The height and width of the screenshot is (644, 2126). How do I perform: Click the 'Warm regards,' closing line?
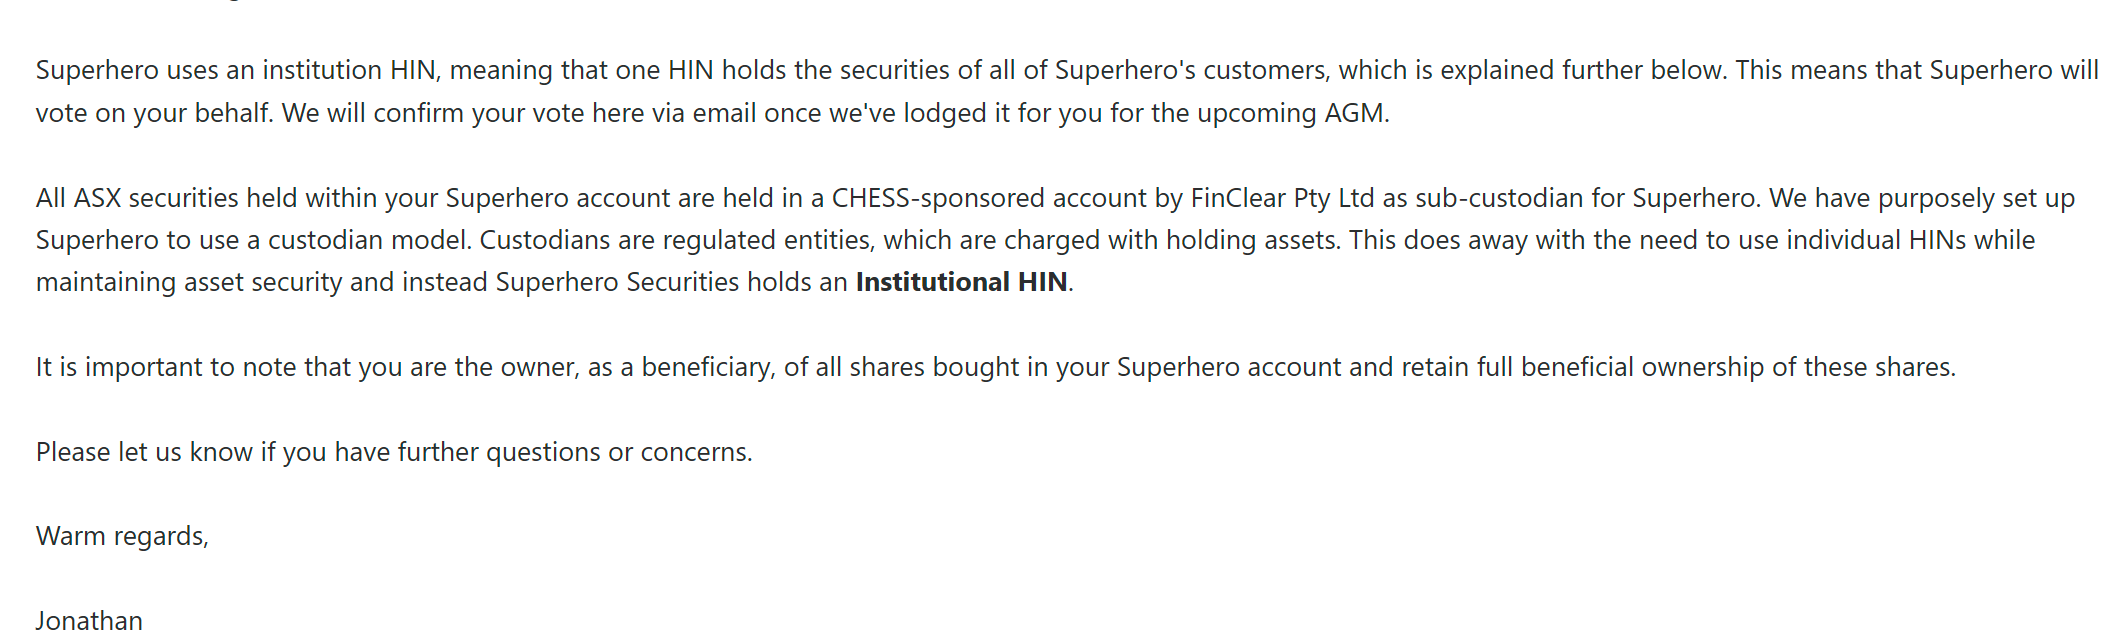click(x=122, y=537)
